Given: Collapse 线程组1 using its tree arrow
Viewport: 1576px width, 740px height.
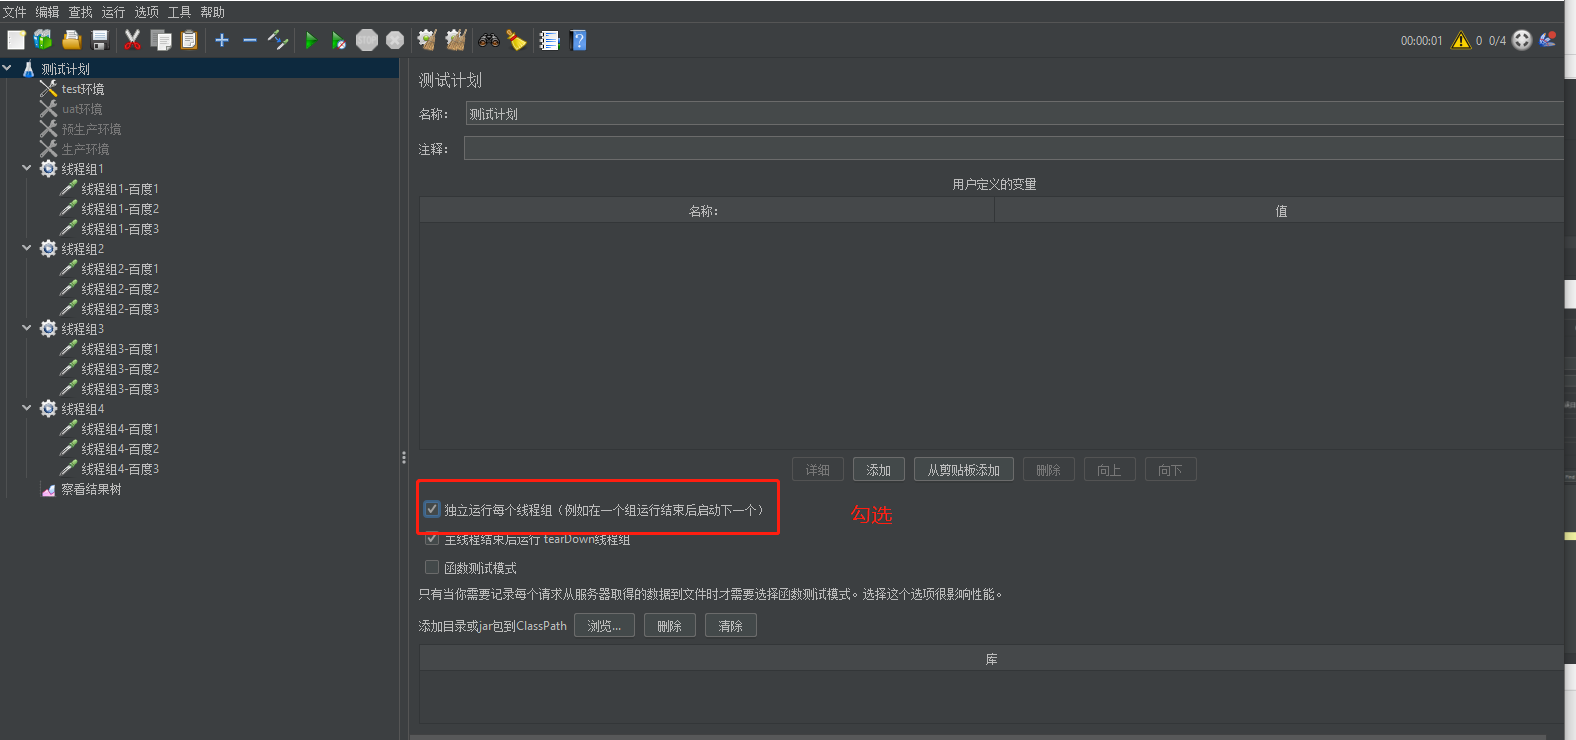Looking at the screenshot, I should 27,168.
